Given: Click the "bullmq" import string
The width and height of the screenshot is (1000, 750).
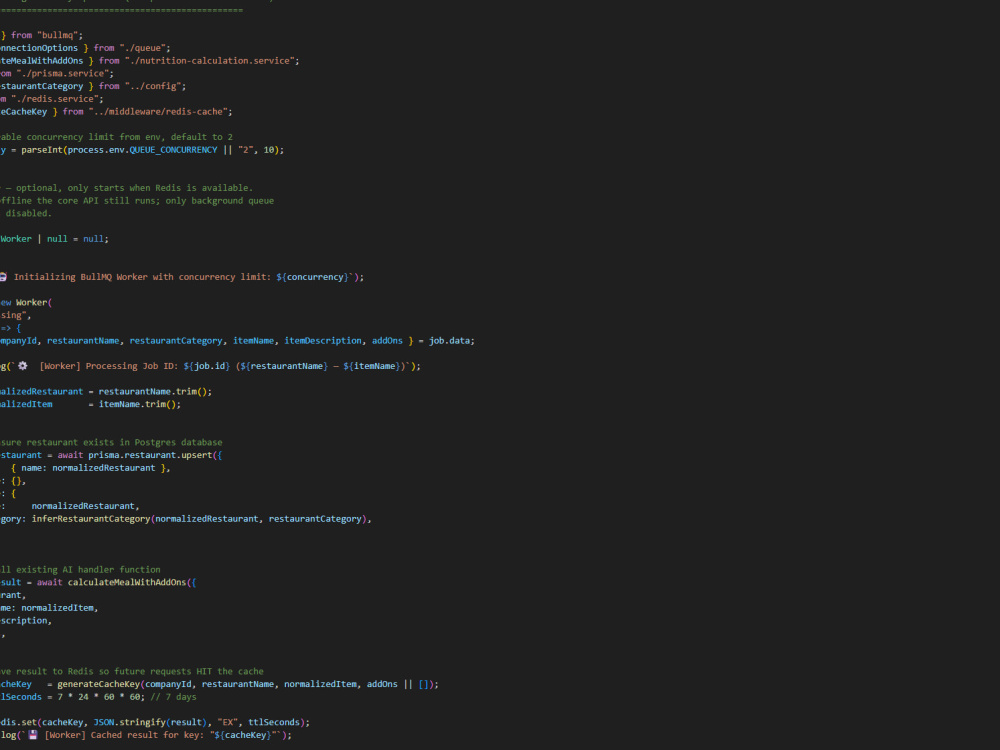Looking at the screenshot, I should 59,35.
